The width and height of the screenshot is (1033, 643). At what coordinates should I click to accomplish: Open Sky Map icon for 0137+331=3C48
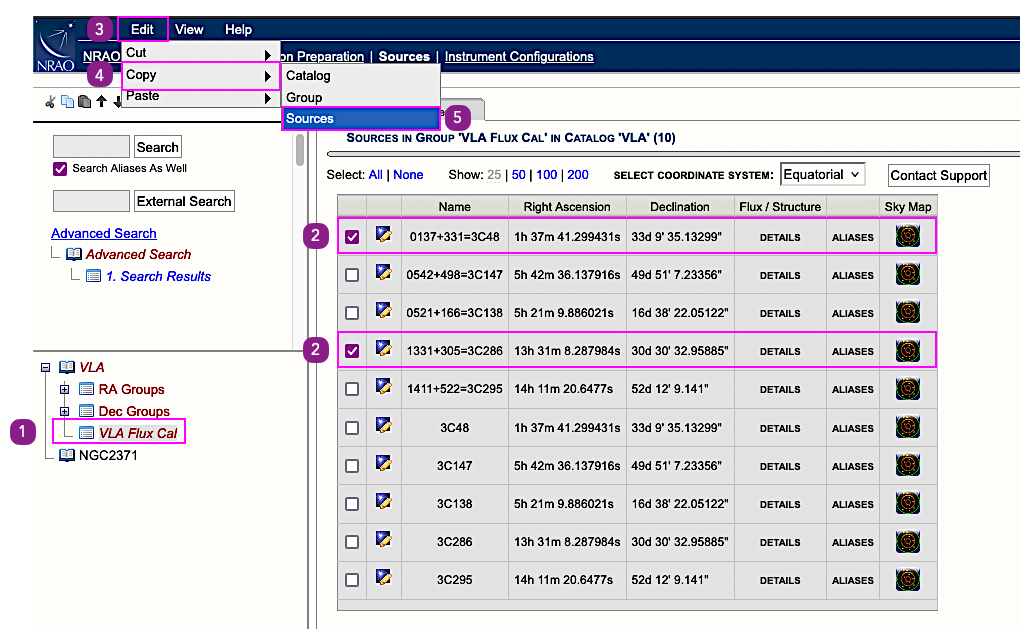coord(907,237)
